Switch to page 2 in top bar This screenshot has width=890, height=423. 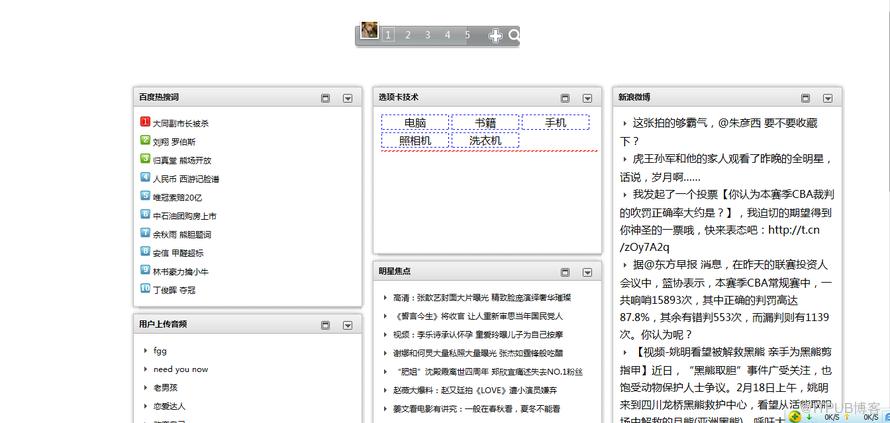click(x=408, y=35)
